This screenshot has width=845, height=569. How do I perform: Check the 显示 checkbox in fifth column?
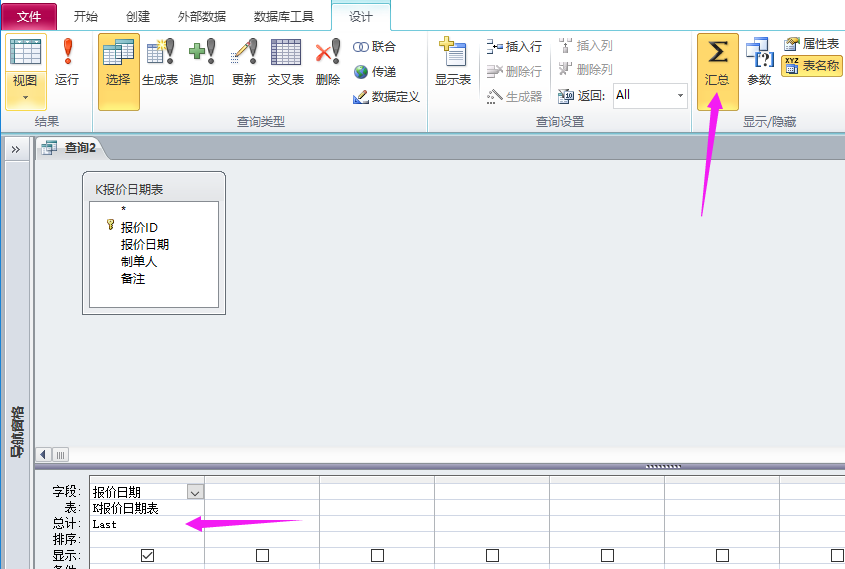tap(607, 555)
